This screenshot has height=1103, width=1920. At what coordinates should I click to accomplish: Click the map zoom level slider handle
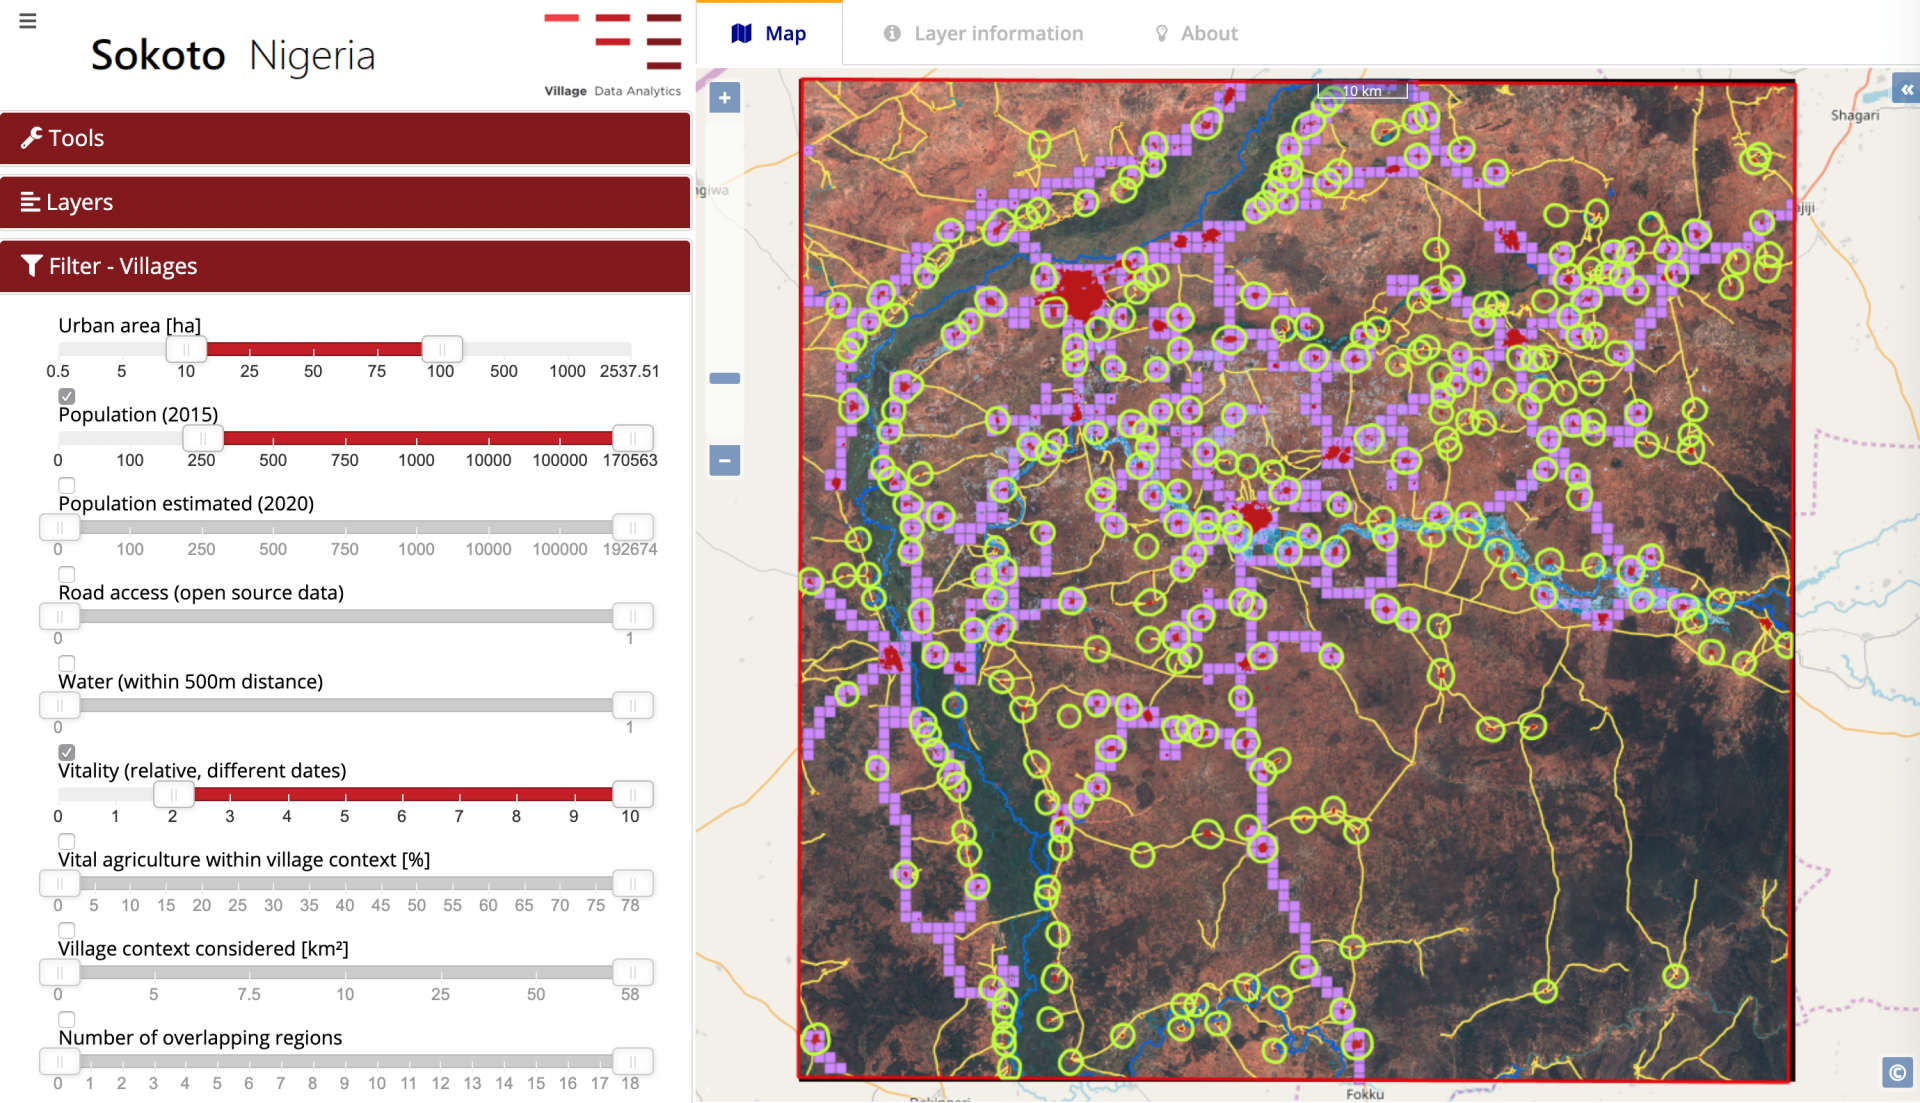click(725, 378)
